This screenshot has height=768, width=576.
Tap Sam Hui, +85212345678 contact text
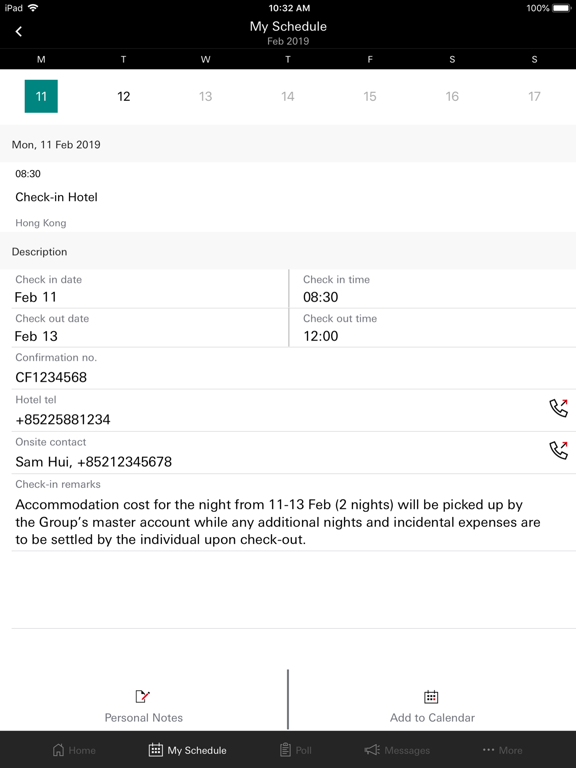tap(94, 462)
